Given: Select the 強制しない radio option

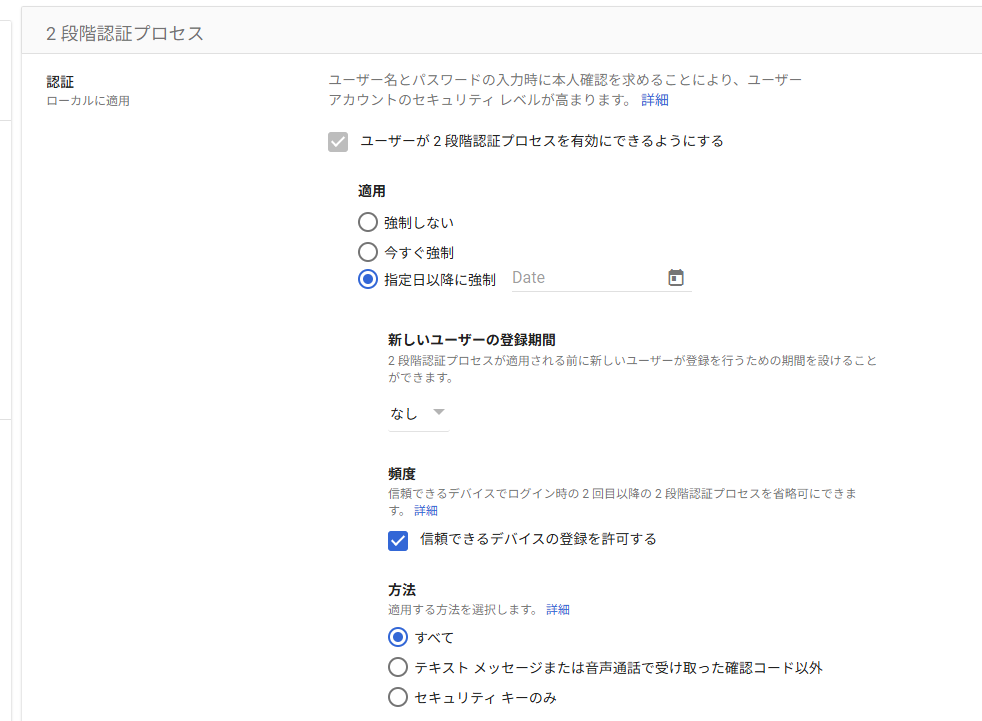Looking at the screenshot, I should [368, 222].
